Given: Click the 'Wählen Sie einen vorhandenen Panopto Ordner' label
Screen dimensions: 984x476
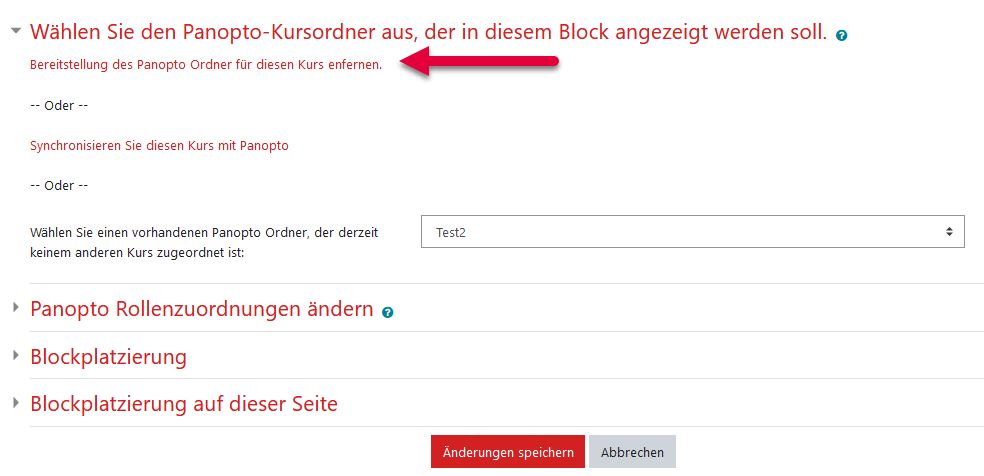Looking at the screenshot, I should point(213,243).
